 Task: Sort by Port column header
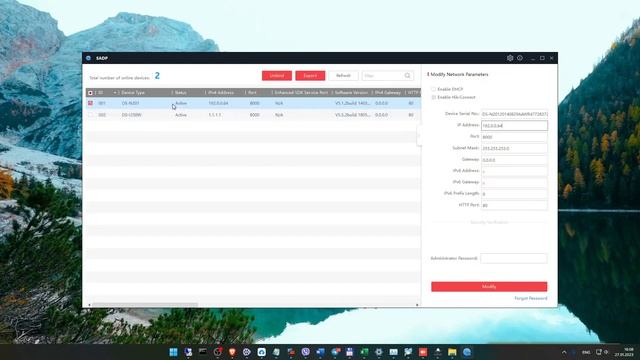click(259, 93)
